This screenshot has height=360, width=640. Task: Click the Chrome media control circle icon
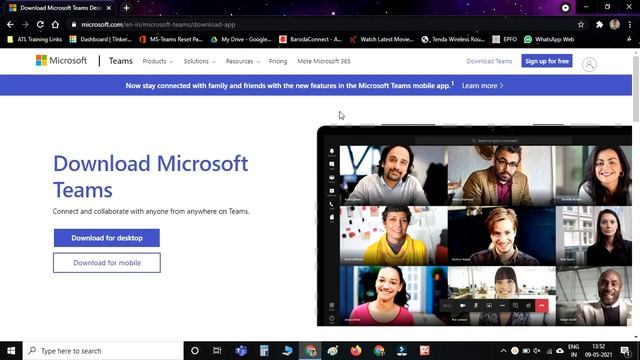tap(565, 8)
